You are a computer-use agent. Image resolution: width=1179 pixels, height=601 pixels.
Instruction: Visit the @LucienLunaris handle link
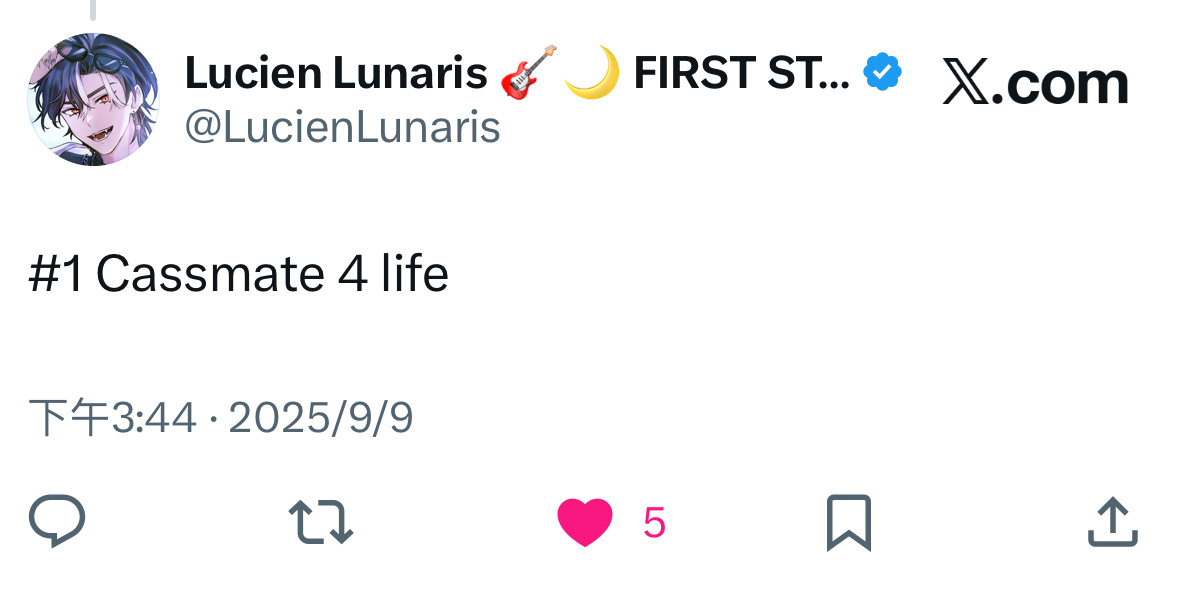tap(343, 127)
